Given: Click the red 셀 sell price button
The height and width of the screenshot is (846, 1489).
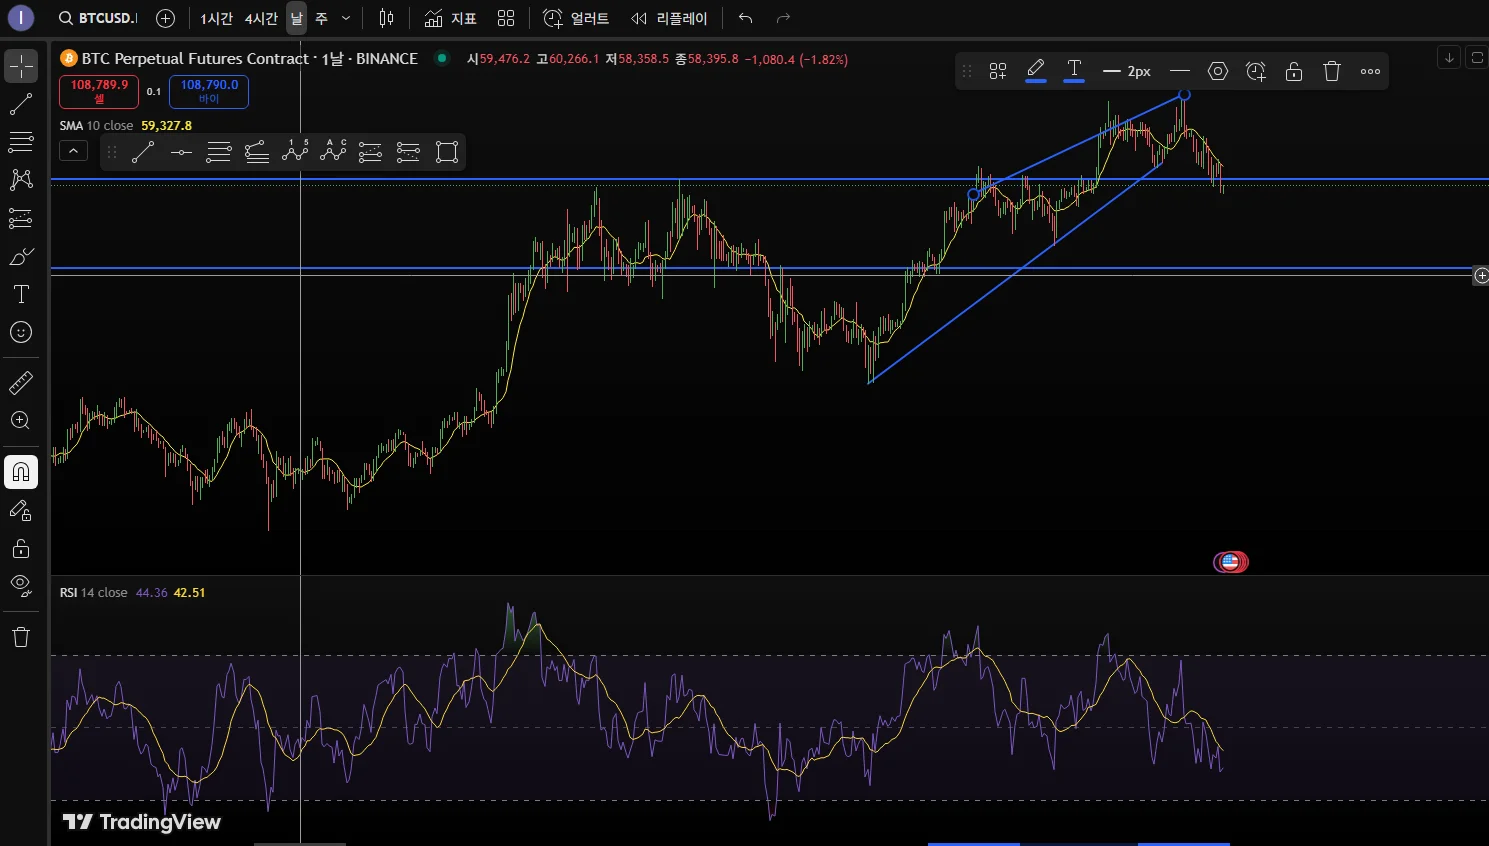Looking at the screenshot, I should click(x=99, y=91).
